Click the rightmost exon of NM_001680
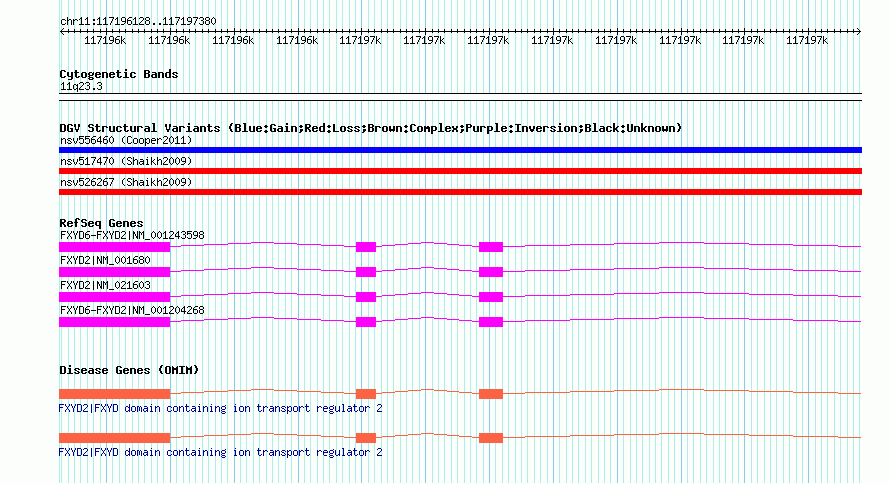This screenshot has width=890, height=483. coord(491,272)
